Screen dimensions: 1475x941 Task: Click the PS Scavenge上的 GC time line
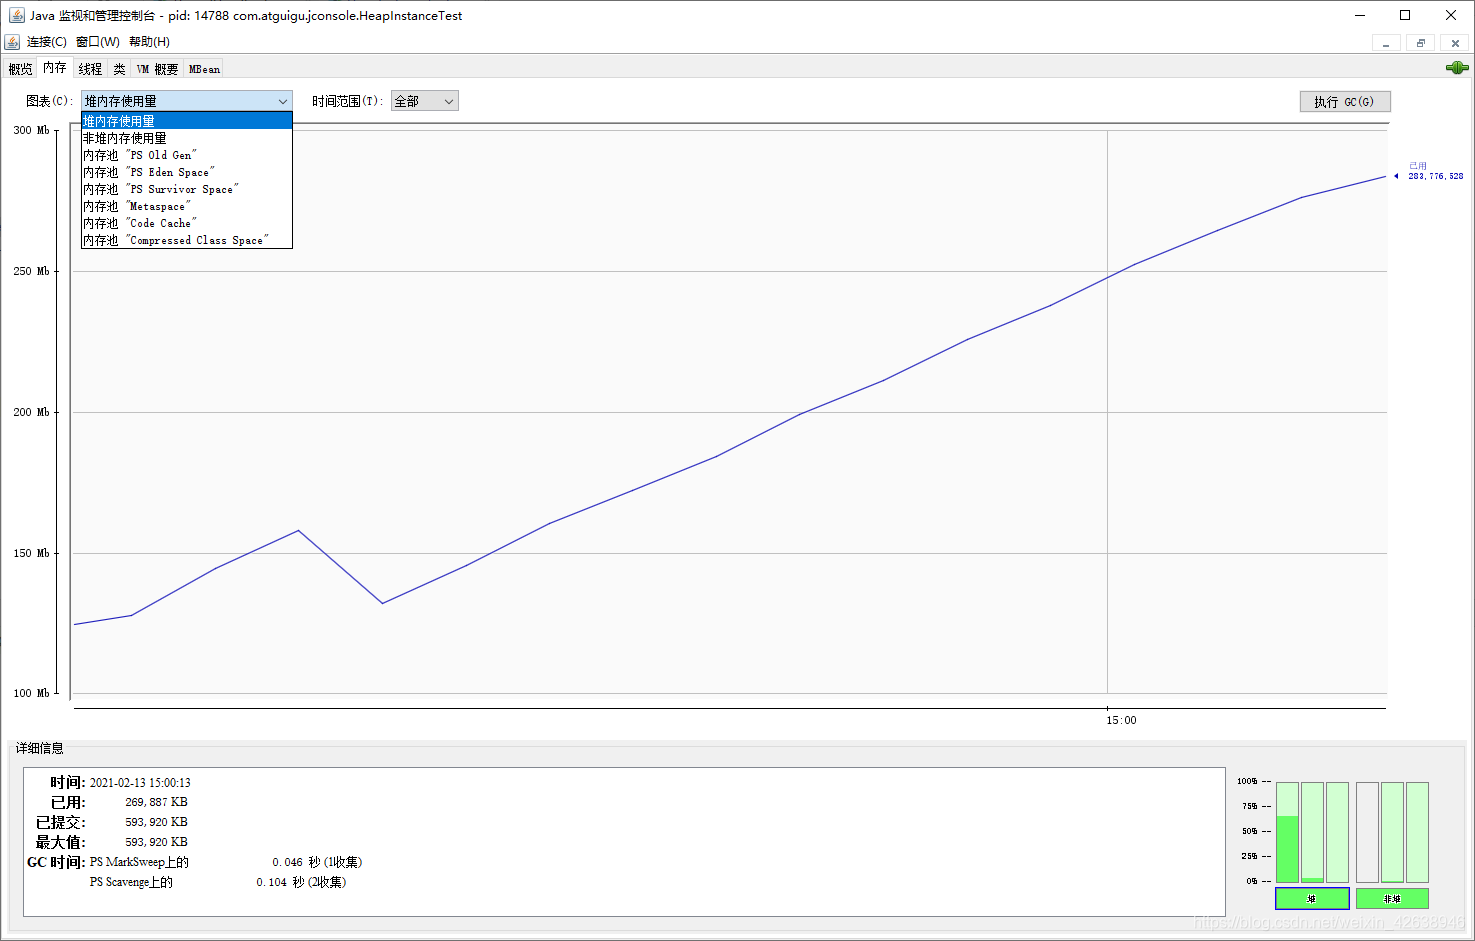[218, 882]
